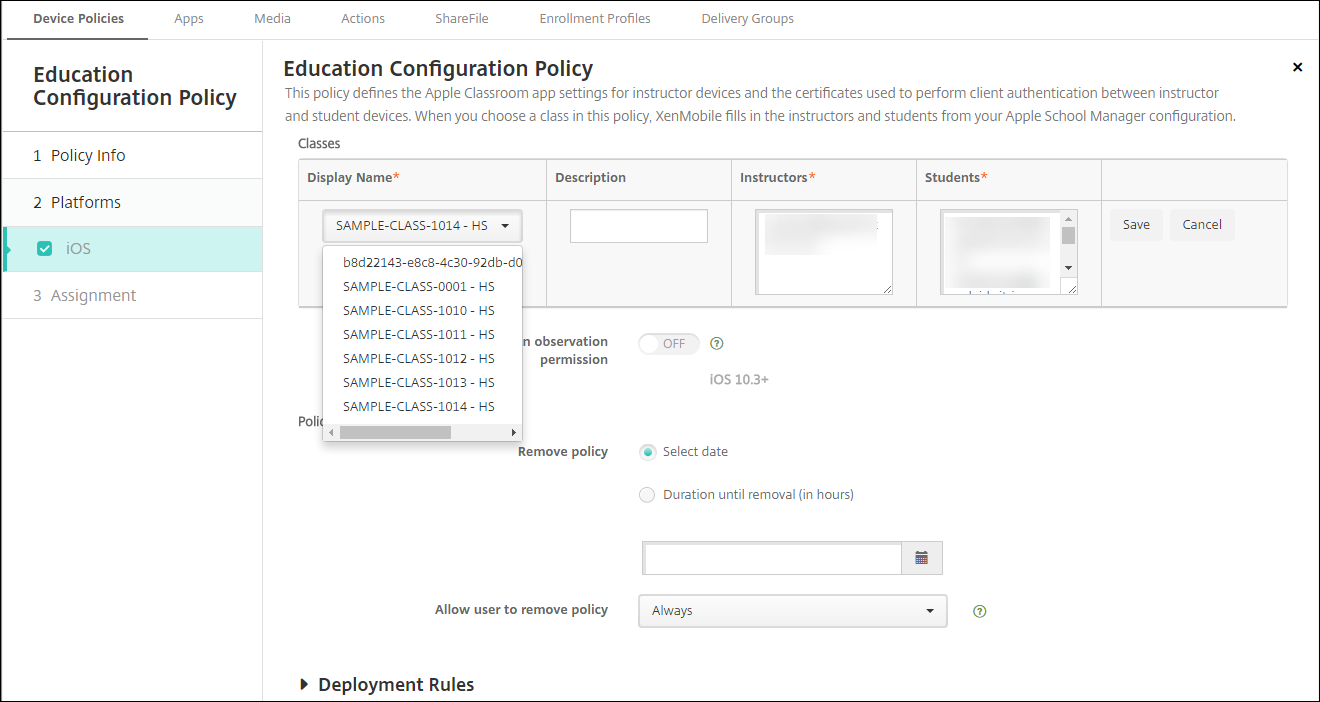Toggle the observation permission switch
The width and height of the screenshot is (1320, 702).
(669, 343)
